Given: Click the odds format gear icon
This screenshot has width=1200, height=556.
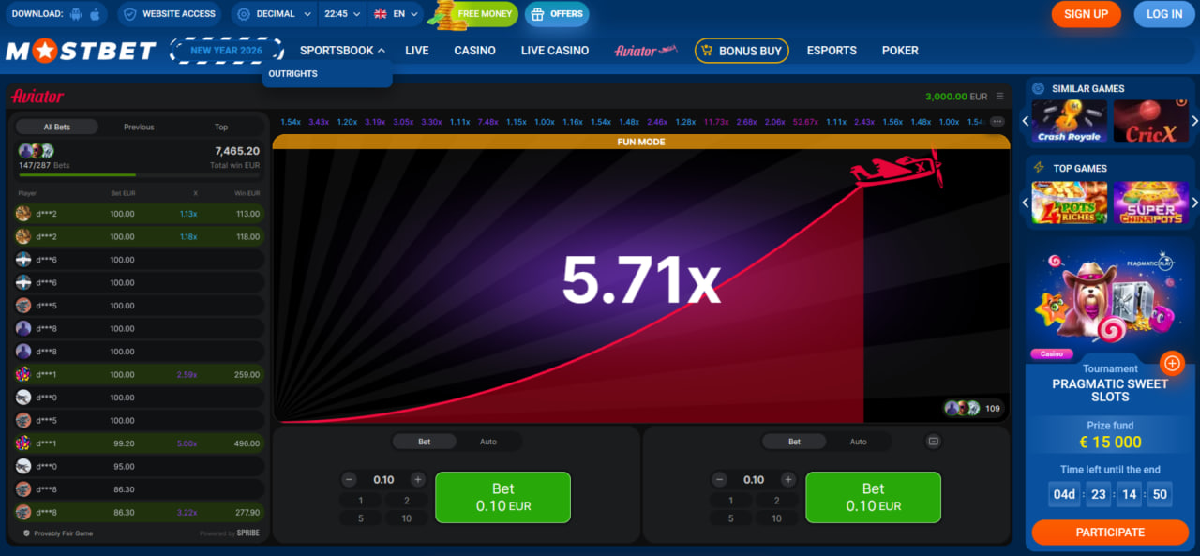Looking at the screenshot, I should (243, 14).
